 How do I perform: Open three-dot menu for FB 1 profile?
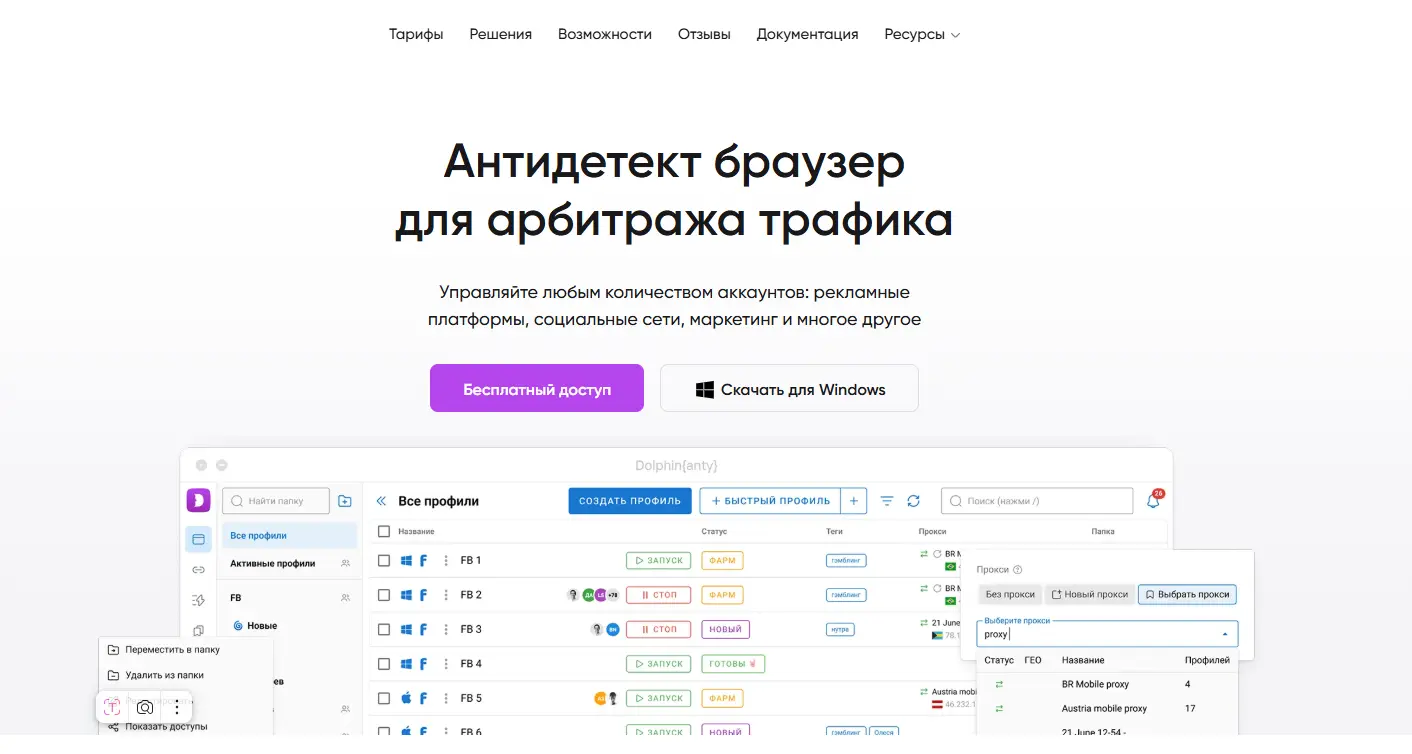[446, 561]
